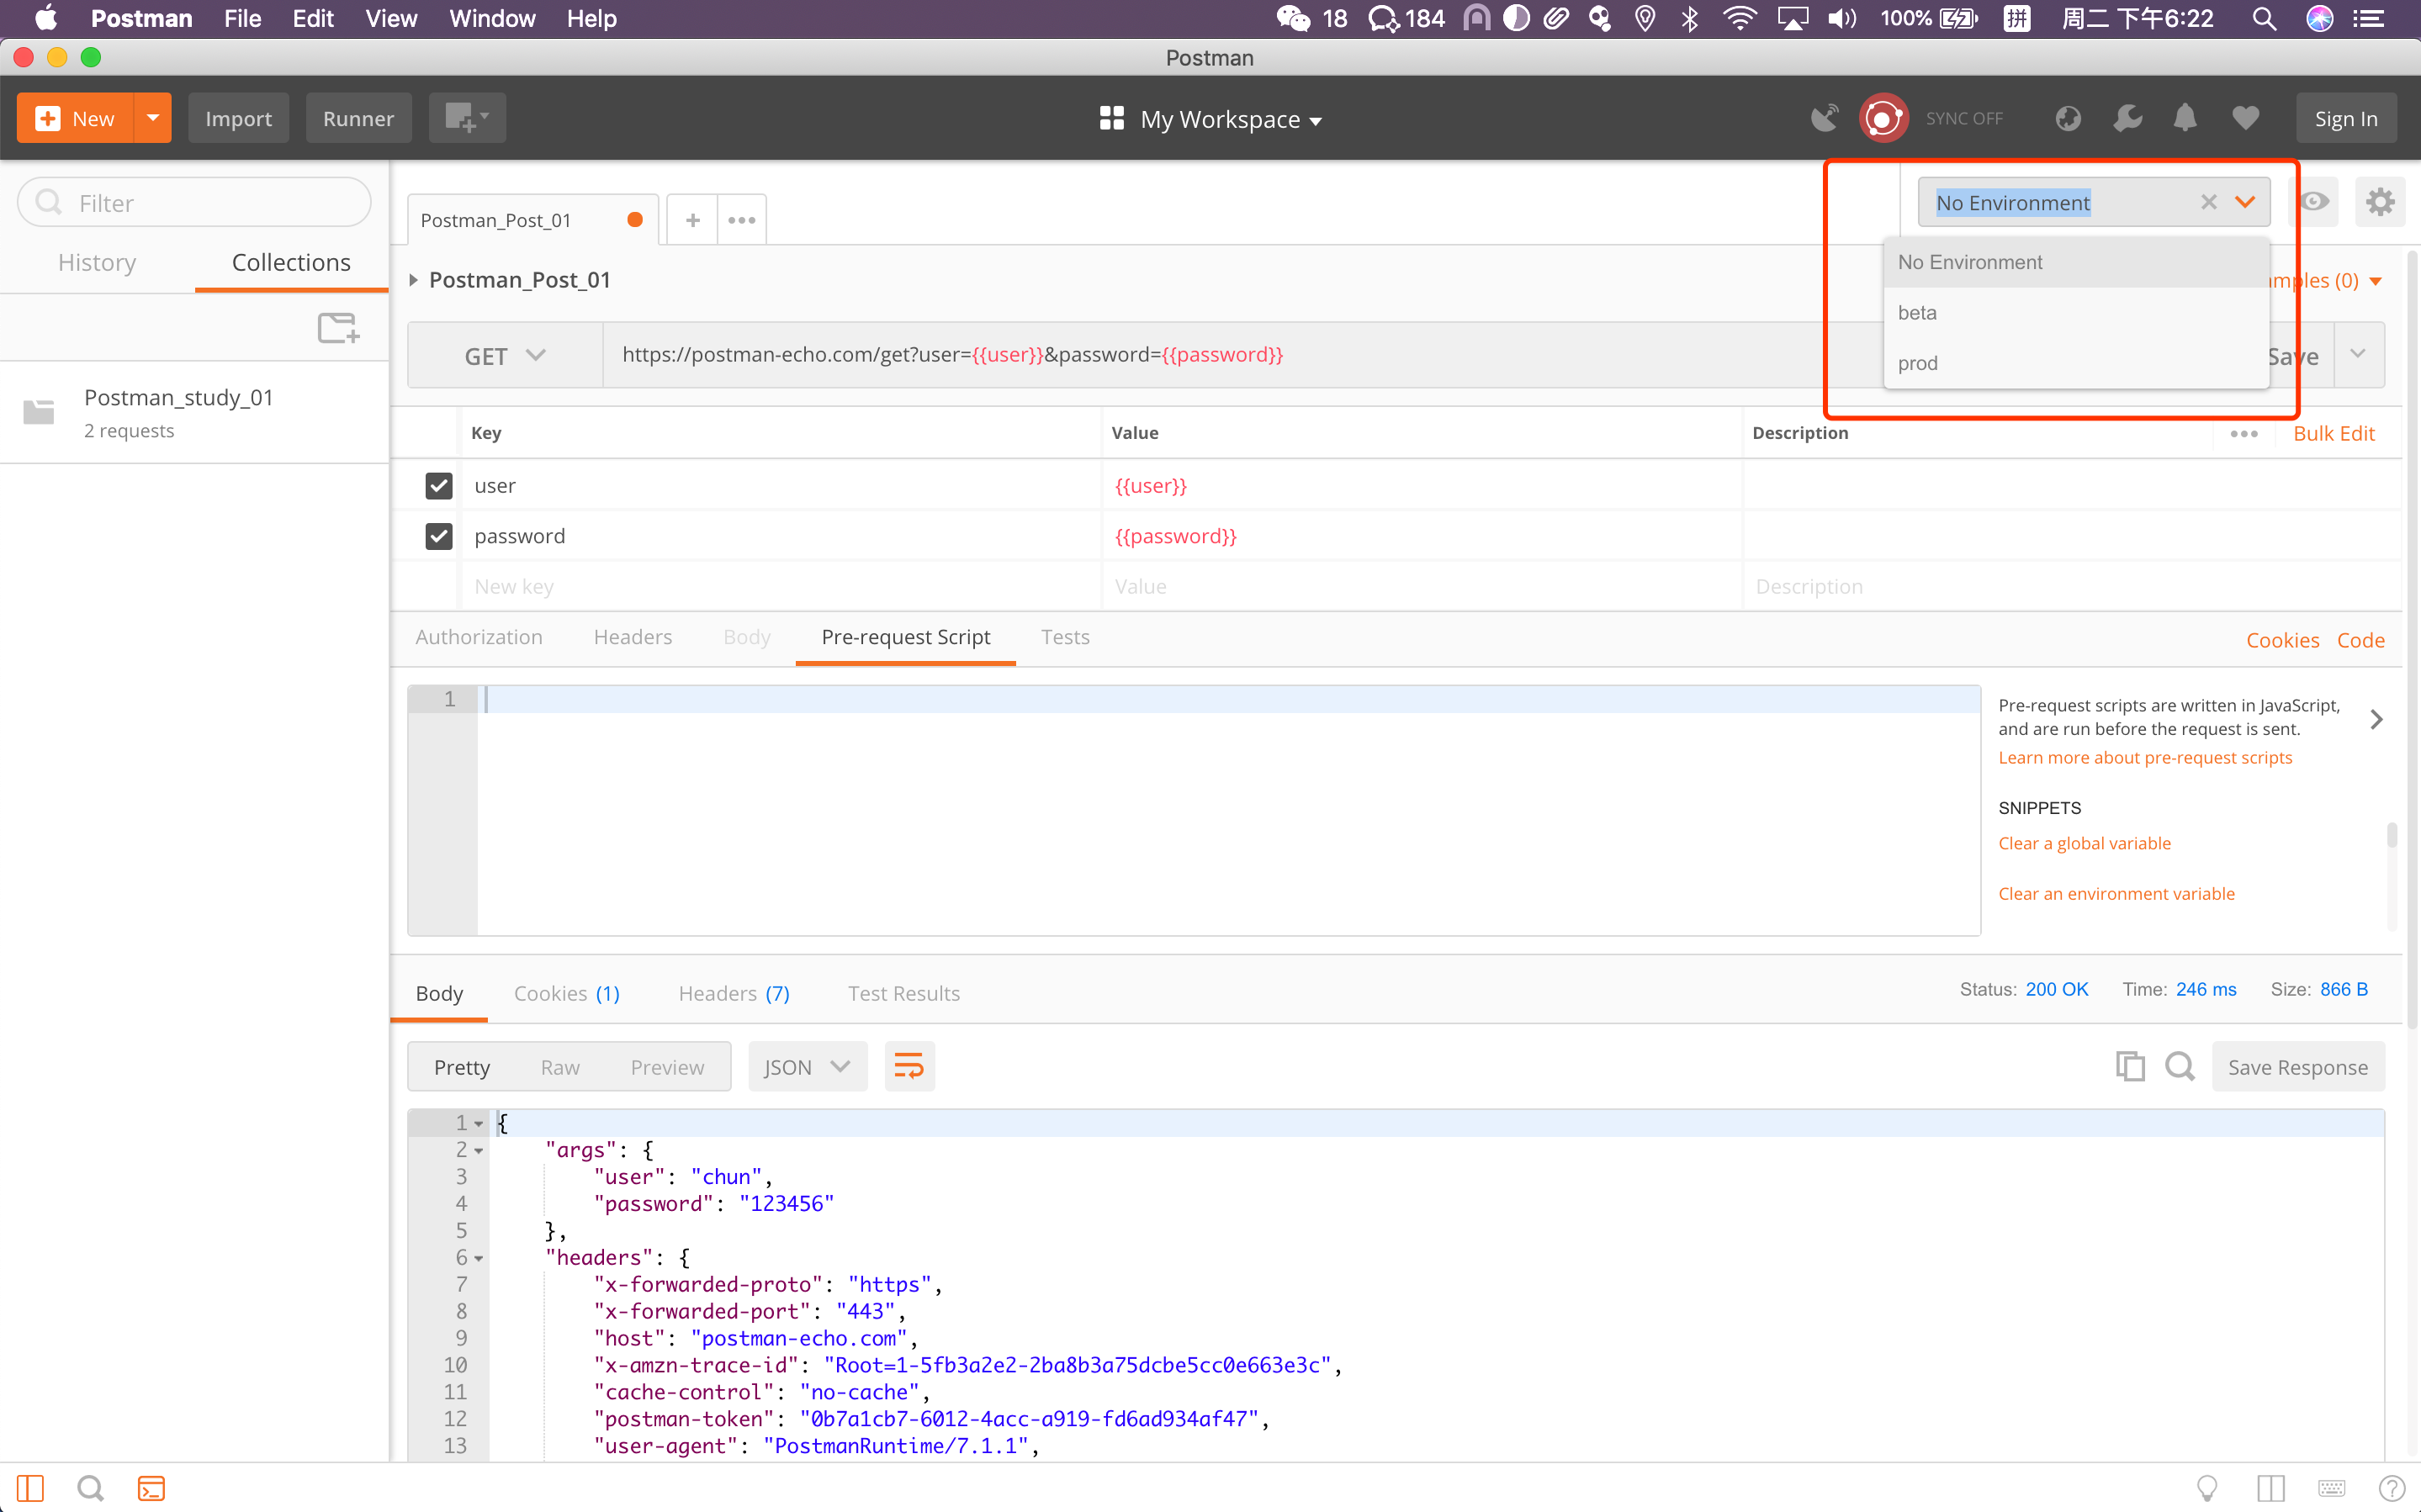
Task: Toggle two-pane layout icon in status bar
Action: 2271,1488
